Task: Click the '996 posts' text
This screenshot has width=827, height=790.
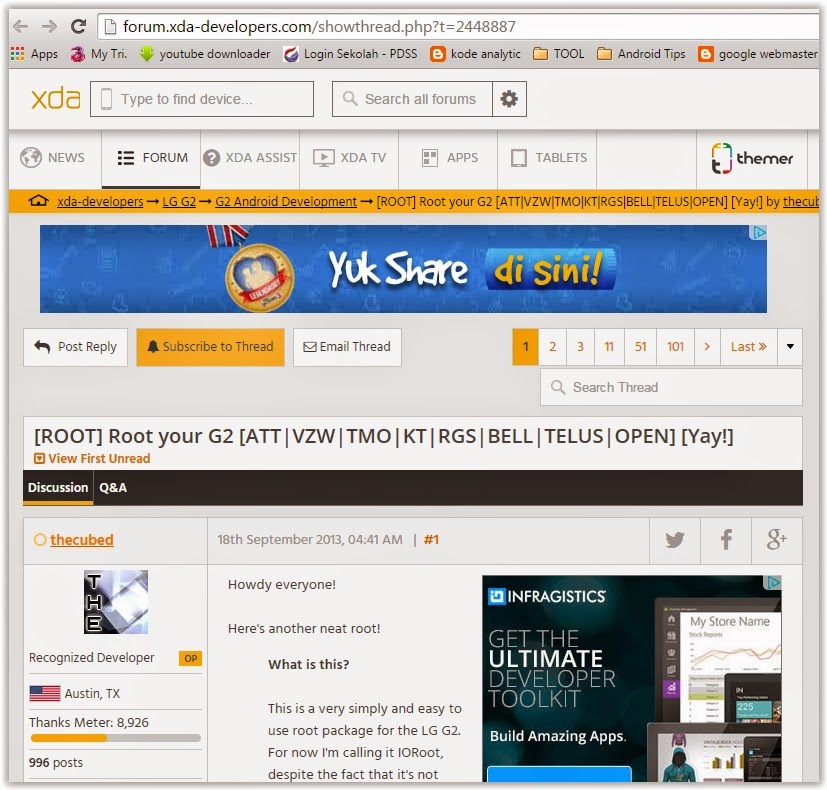Action: click(56, 763)
